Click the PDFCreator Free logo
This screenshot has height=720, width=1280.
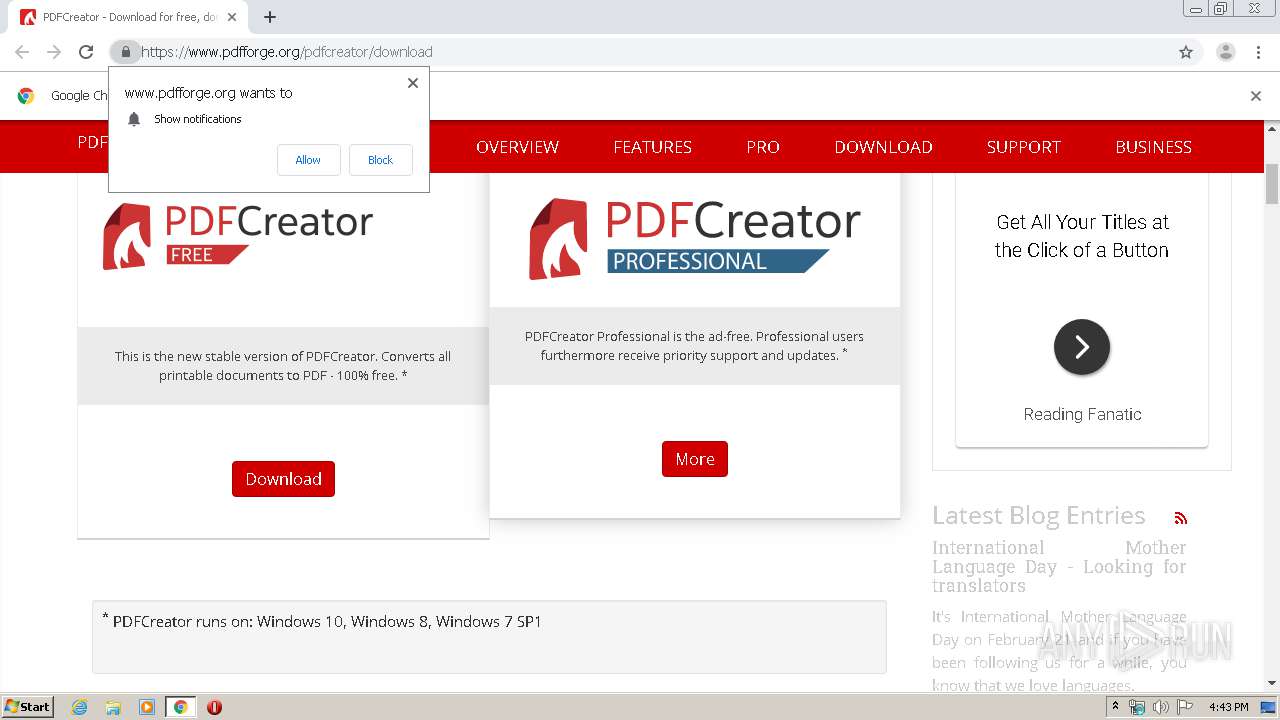(238, 235)
